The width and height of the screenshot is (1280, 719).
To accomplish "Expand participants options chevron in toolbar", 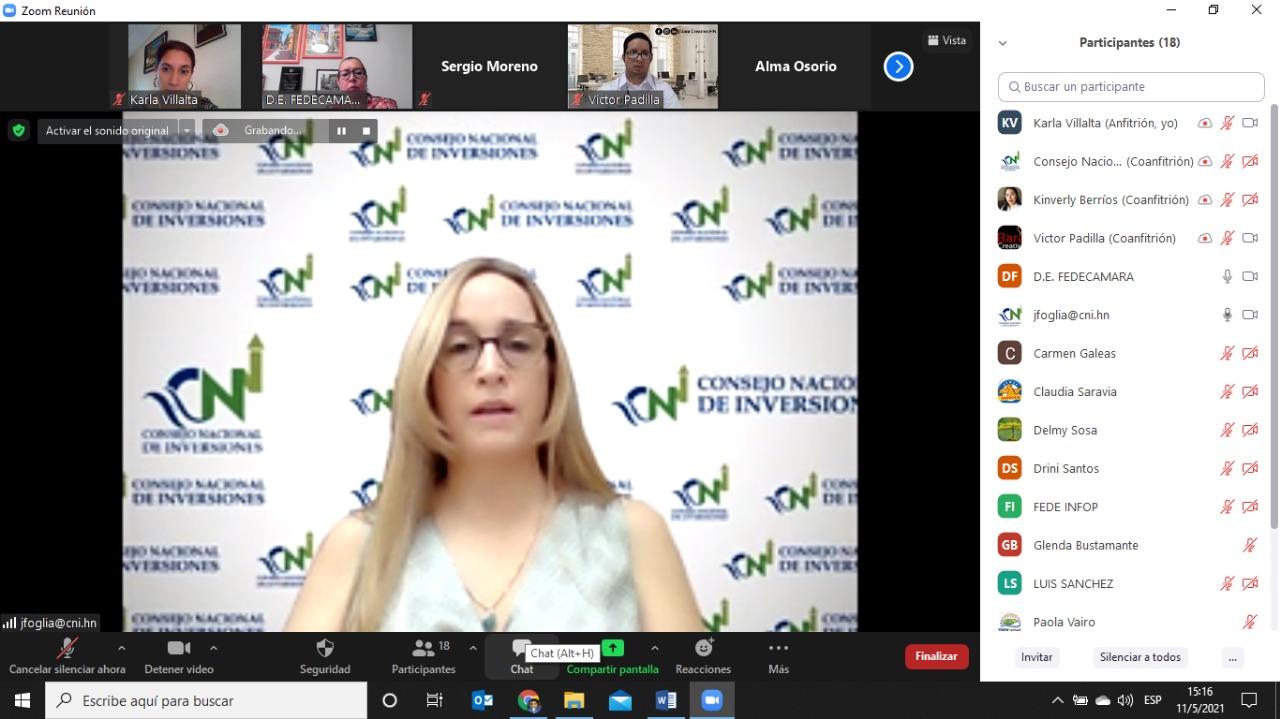I will tap(473, 648).
